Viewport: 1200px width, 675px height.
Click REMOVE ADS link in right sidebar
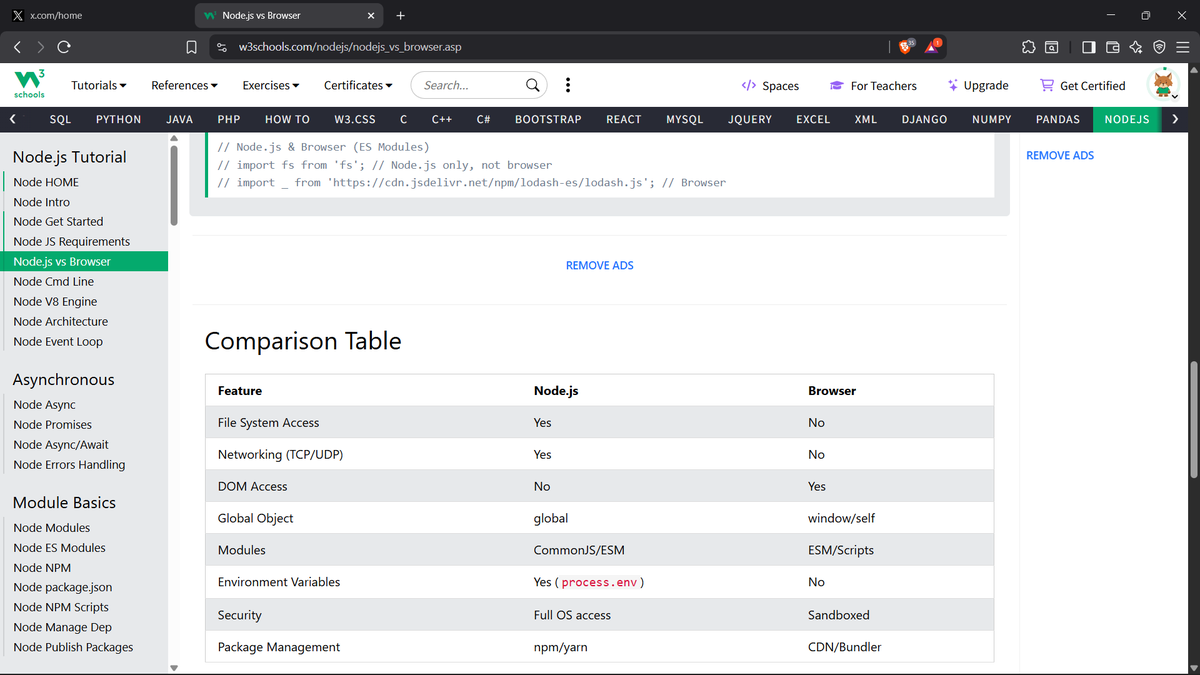click(x=1060, y=155)
